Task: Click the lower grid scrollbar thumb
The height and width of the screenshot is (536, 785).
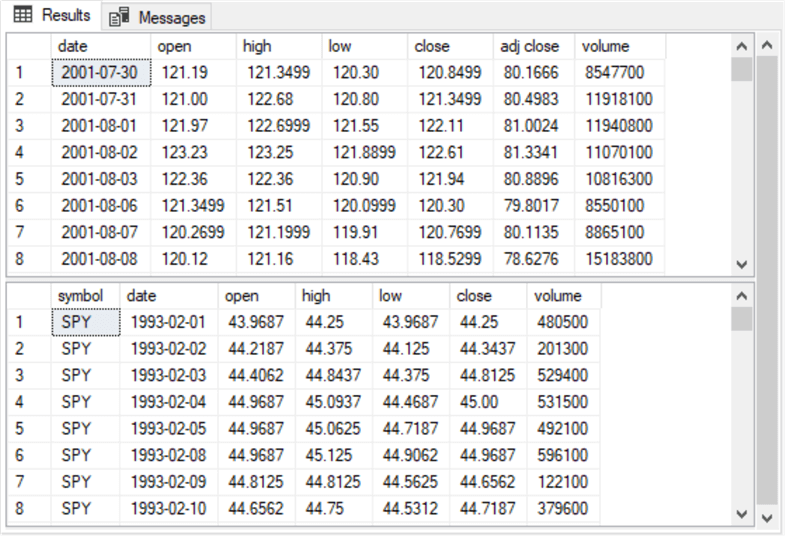Action: 742,319
